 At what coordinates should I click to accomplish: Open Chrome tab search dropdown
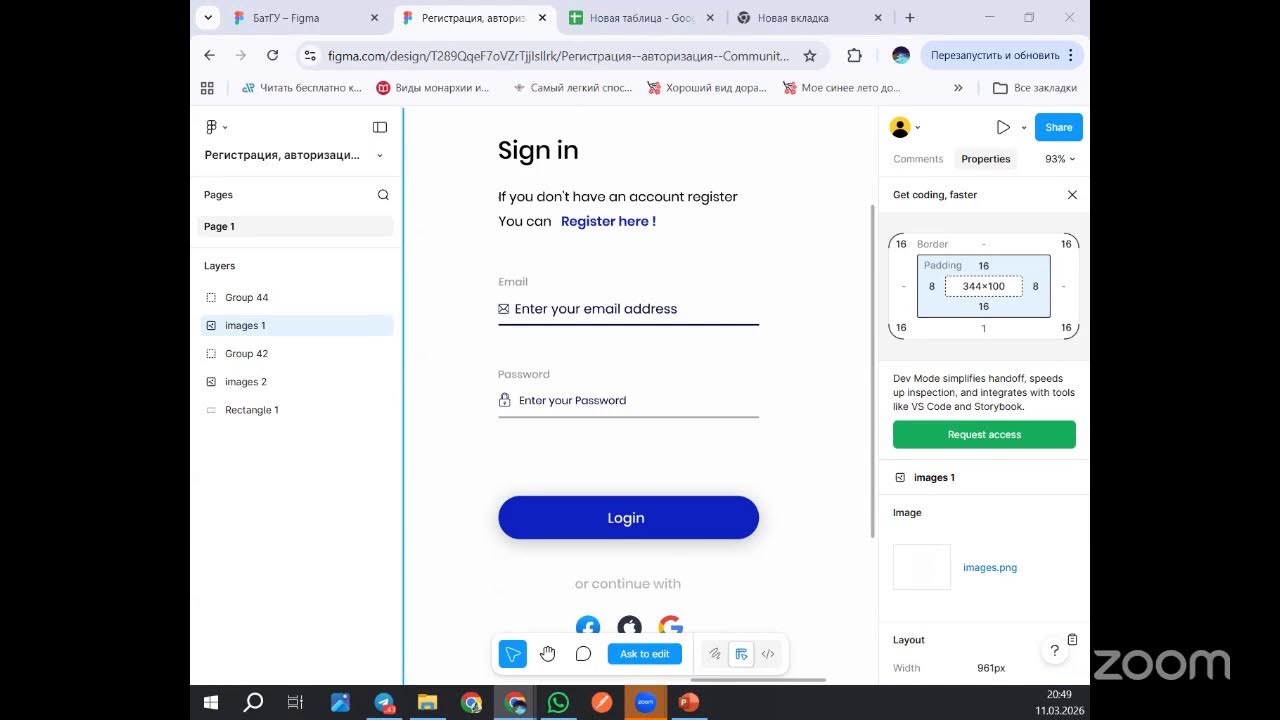pos(208,18)
